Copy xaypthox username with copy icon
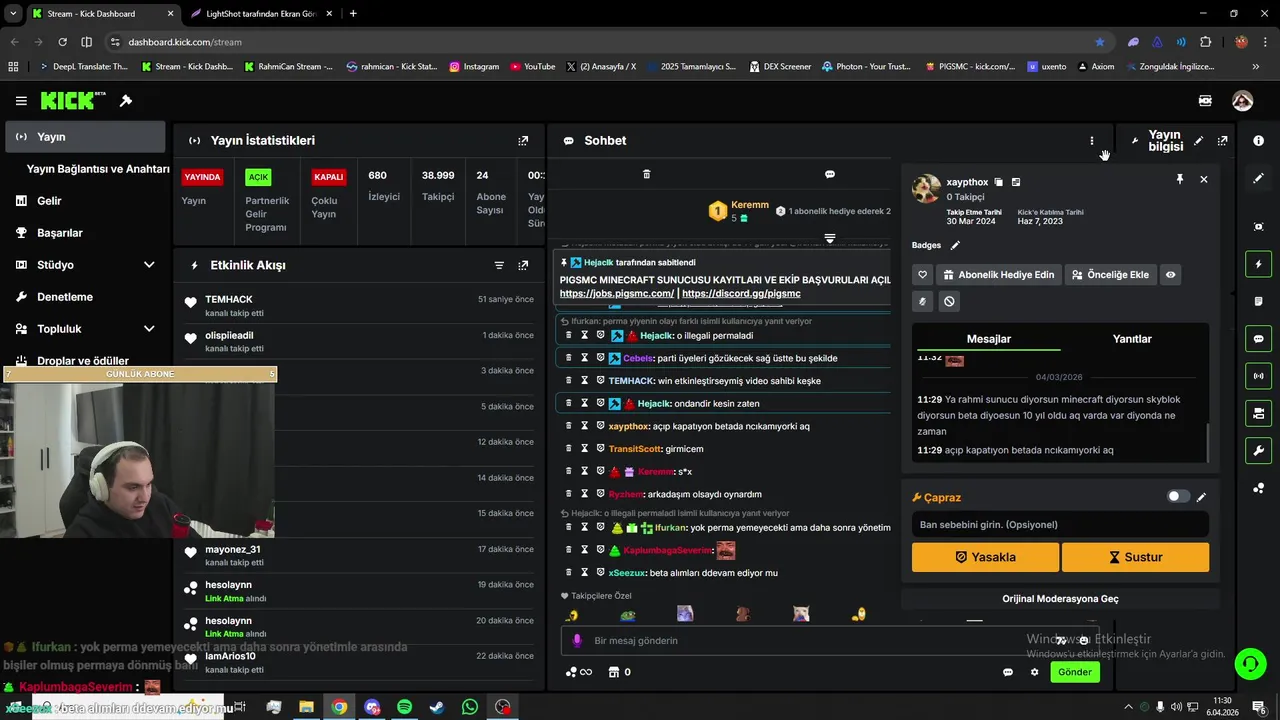The image size is (1280, 720). 998,182
